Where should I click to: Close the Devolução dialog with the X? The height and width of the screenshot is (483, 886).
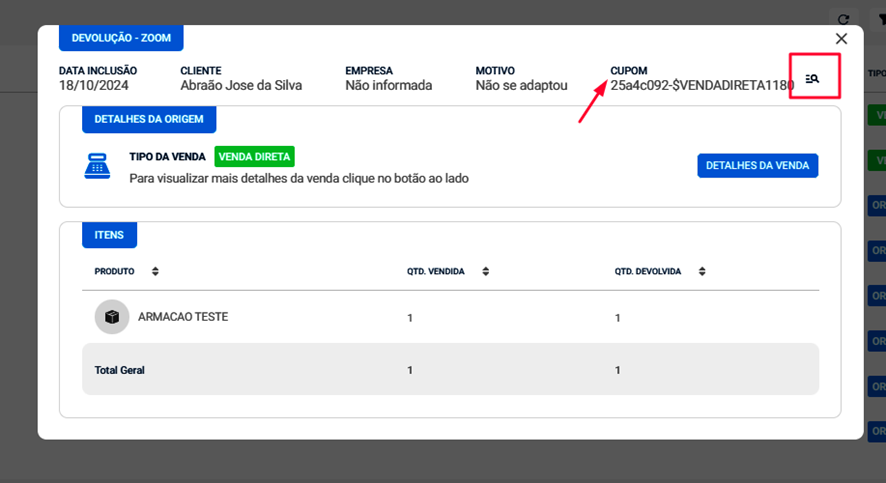[x=841, y=38]
